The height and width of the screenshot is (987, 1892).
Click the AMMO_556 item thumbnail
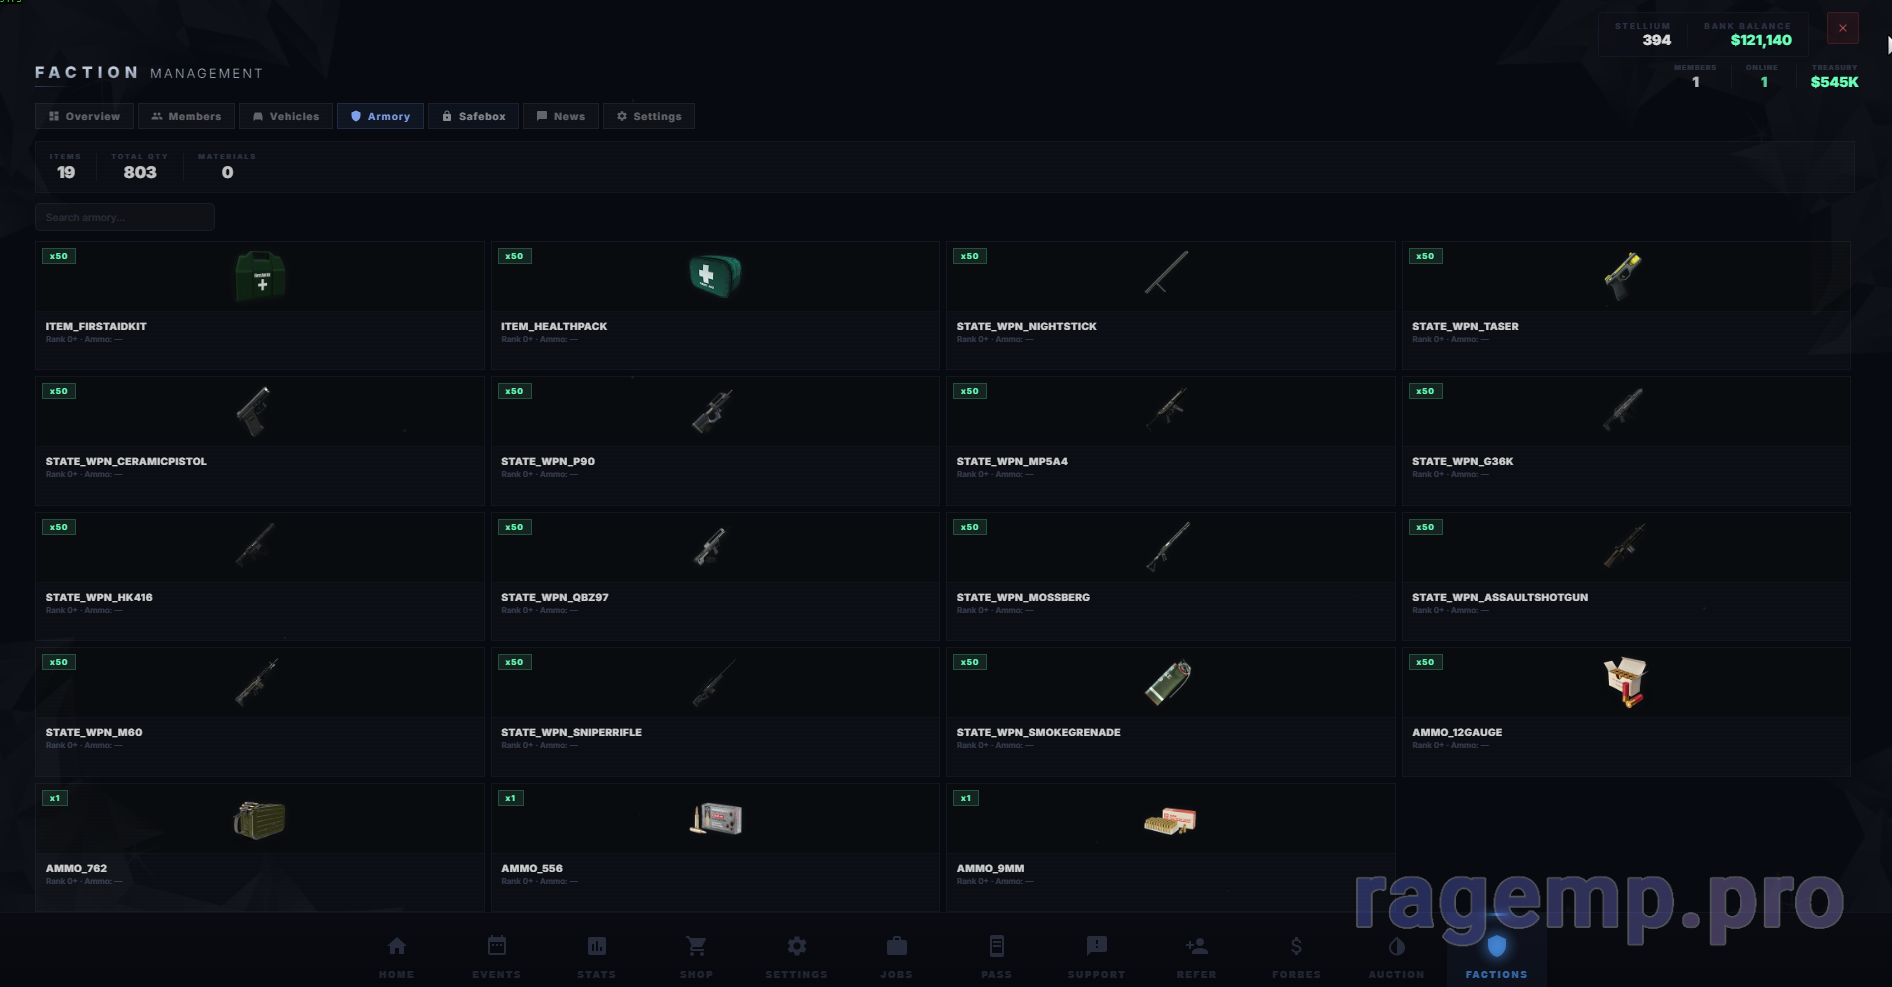coord(716,820)
